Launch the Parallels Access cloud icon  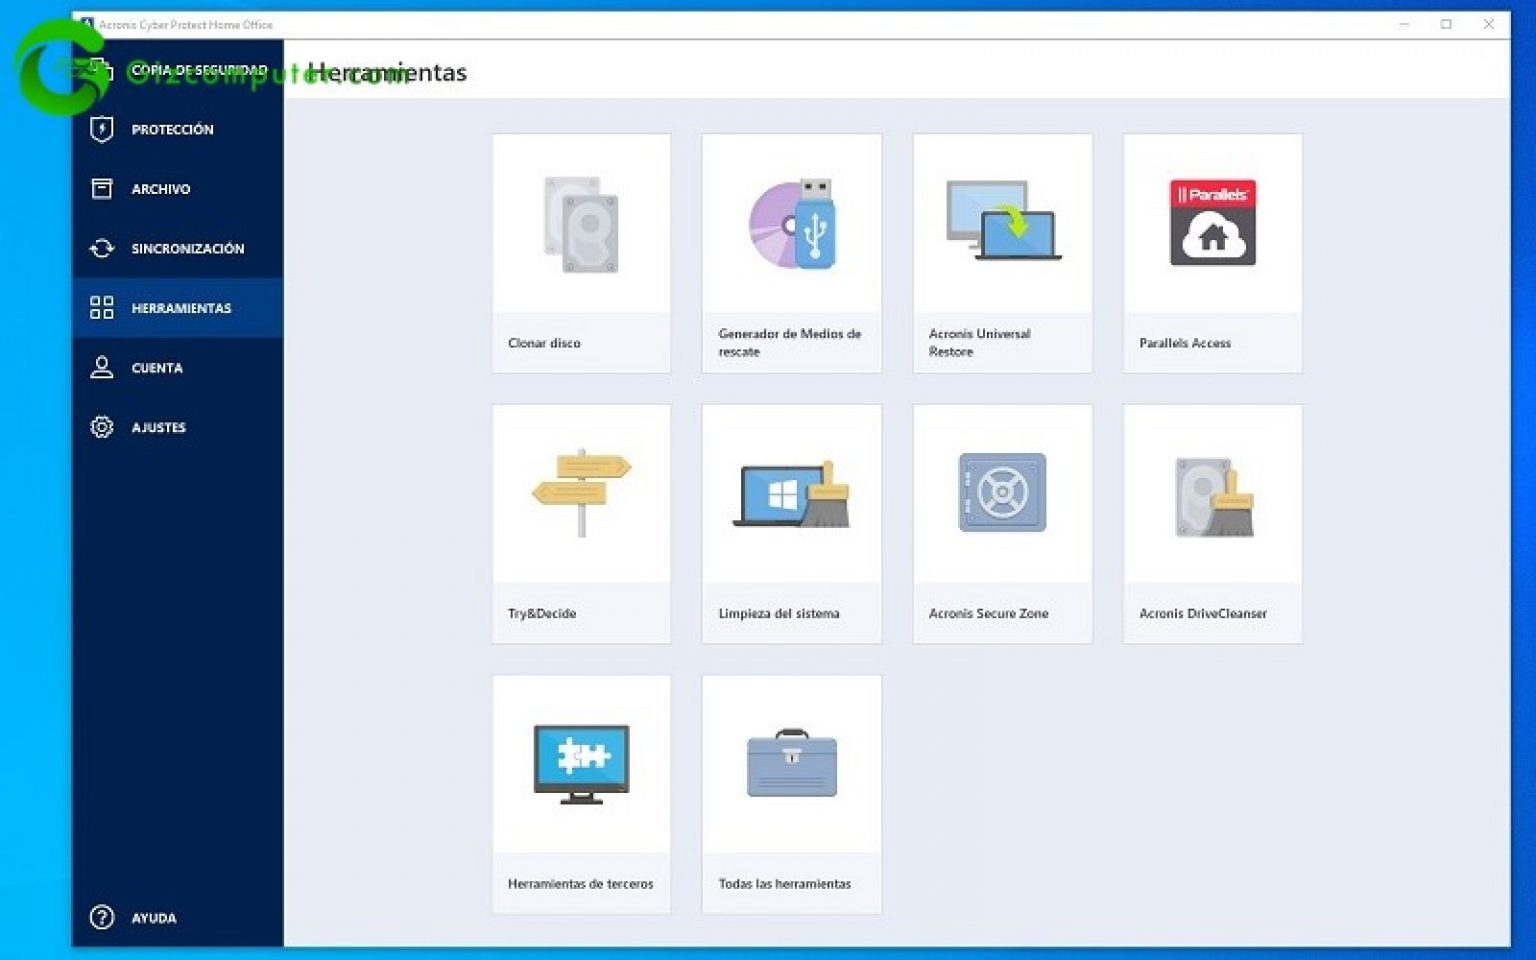coord(1213,222)
